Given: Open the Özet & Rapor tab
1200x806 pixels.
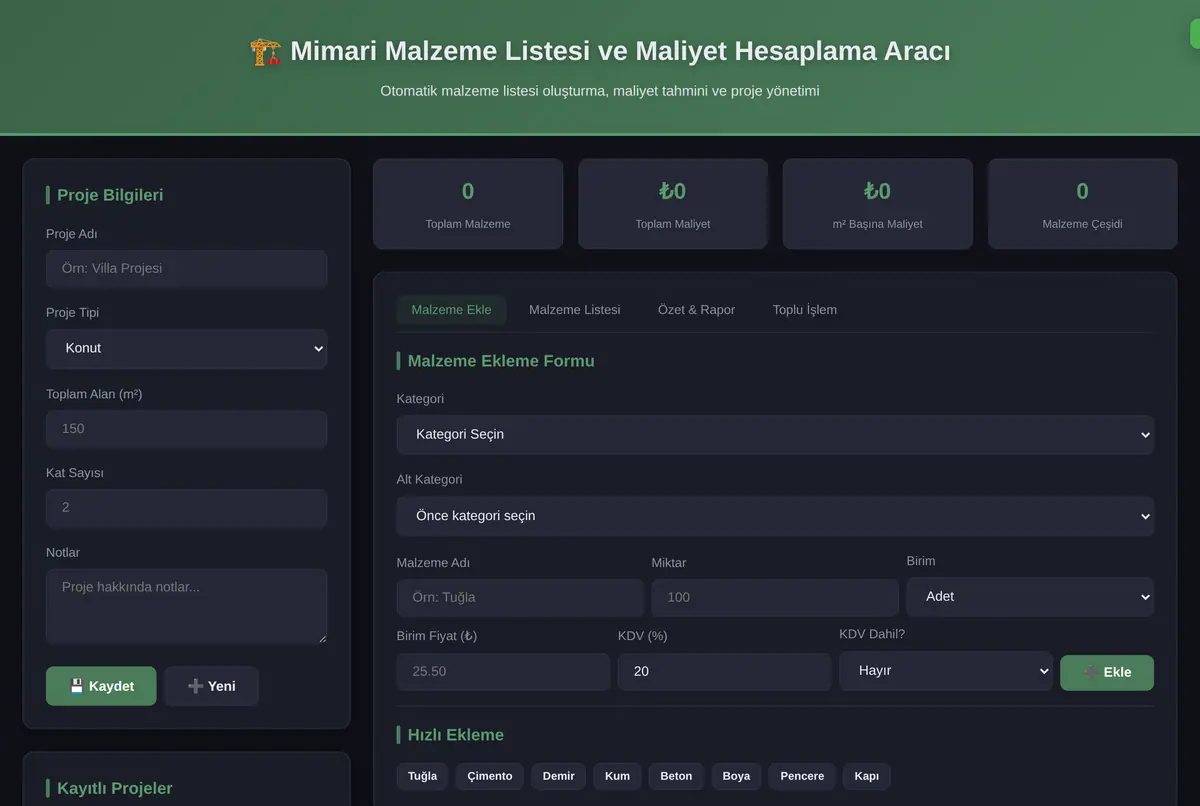Looking at the screenshot, I should click(x=696, y=310).
